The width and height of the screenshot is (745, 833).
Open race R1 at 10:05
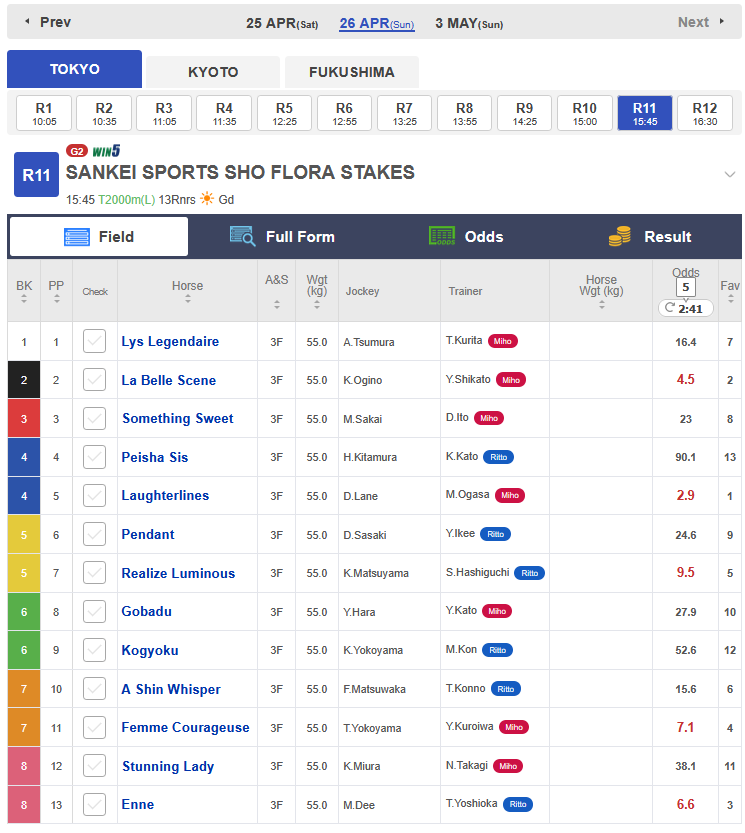point(44,113)
